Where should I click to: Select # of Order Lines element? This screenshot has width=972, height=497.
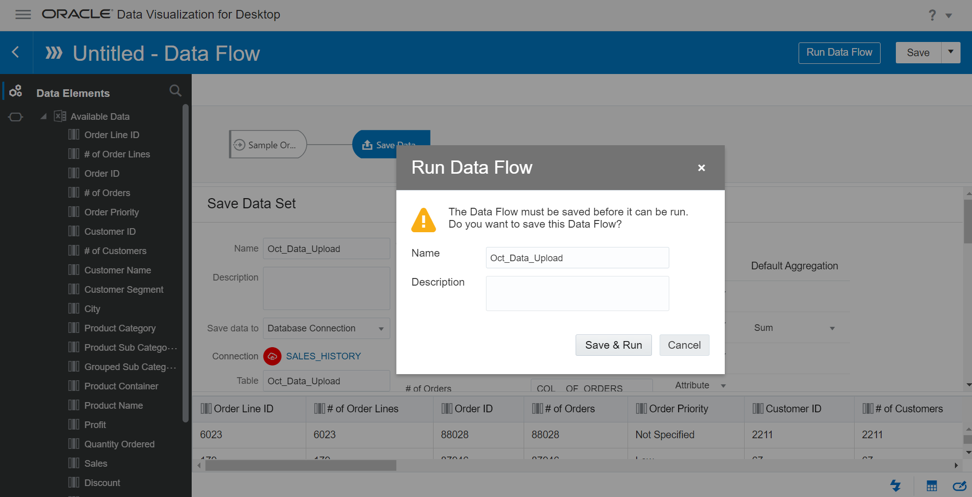[x=117, y=154]
